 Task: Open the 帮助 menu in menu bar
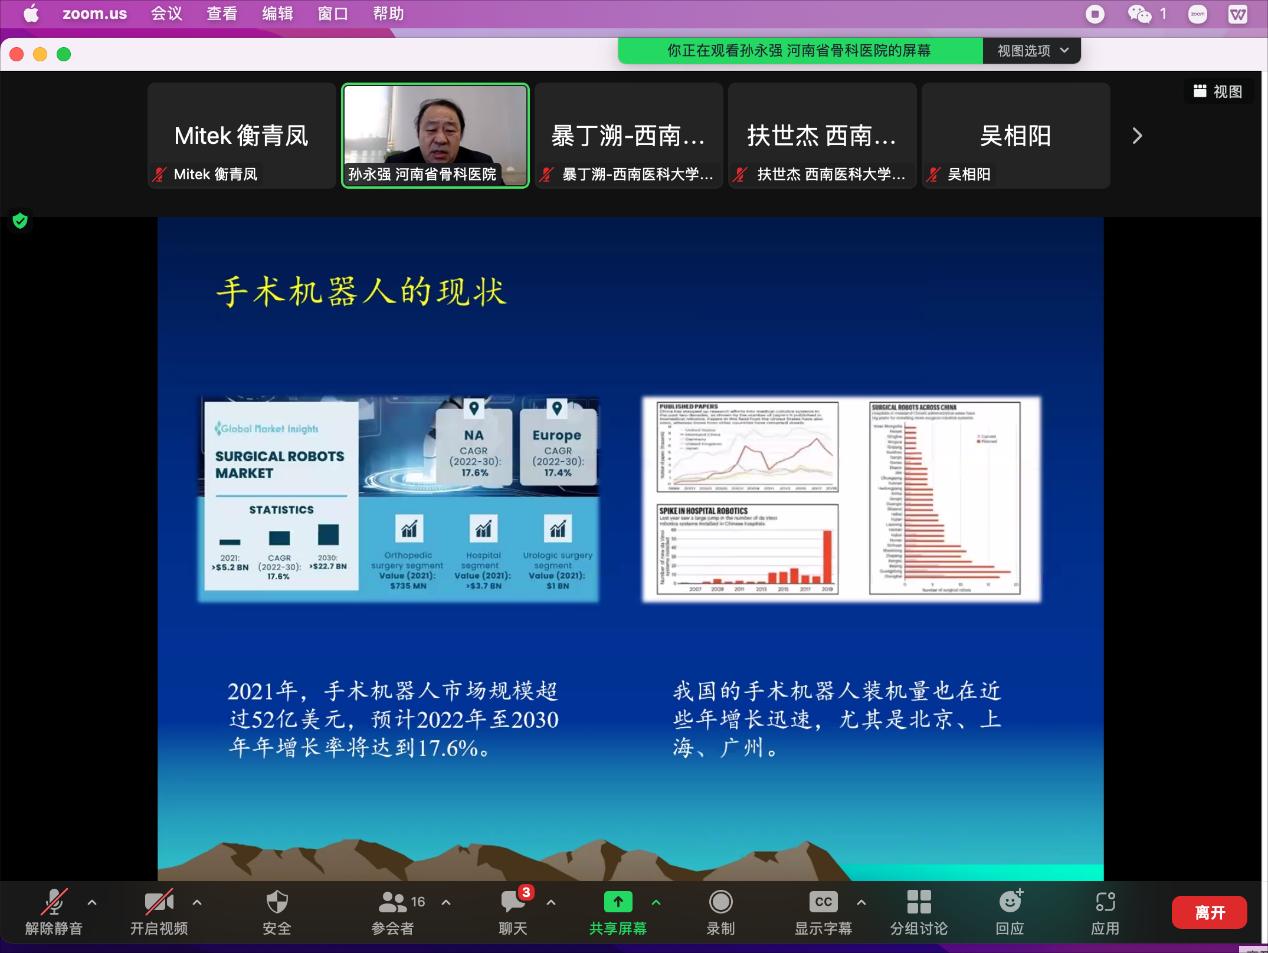click(388, 14)
